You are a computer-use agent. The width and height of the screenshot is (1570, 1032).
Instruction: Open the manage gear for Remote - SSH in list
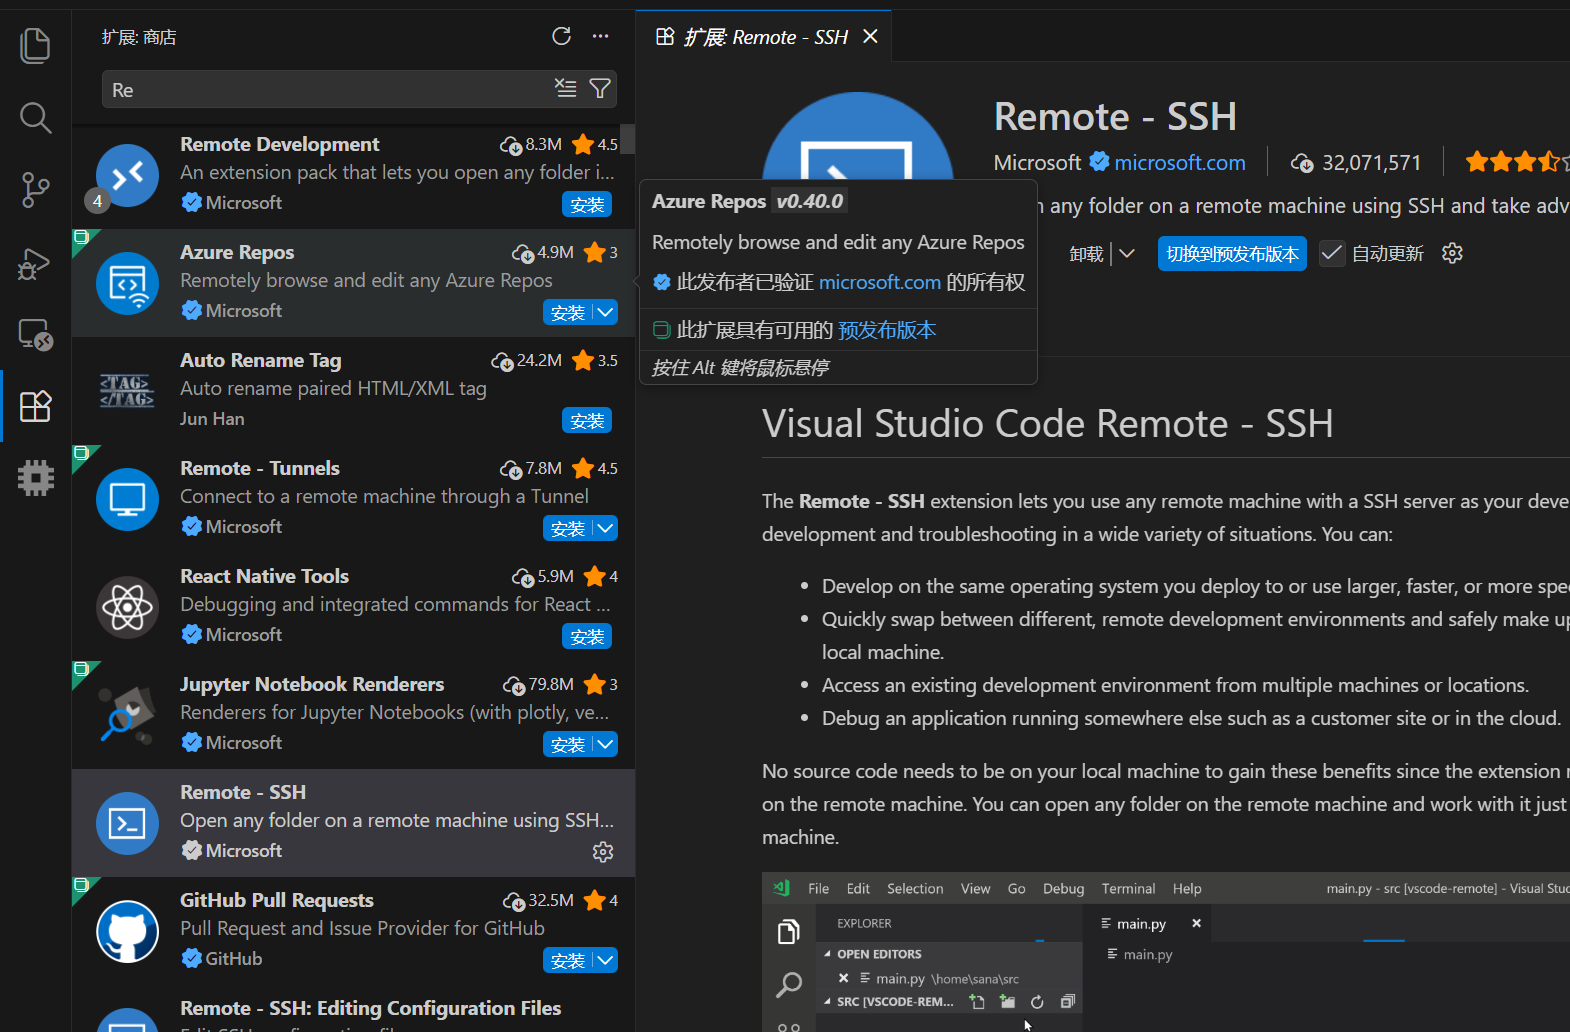point(603,852)
